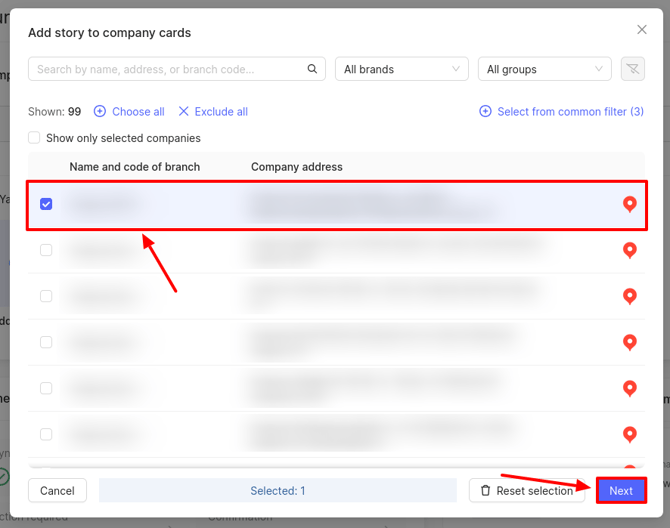Check the second company row checkbox
Viewport: 670px width, 528px height.
pos(46,250)
